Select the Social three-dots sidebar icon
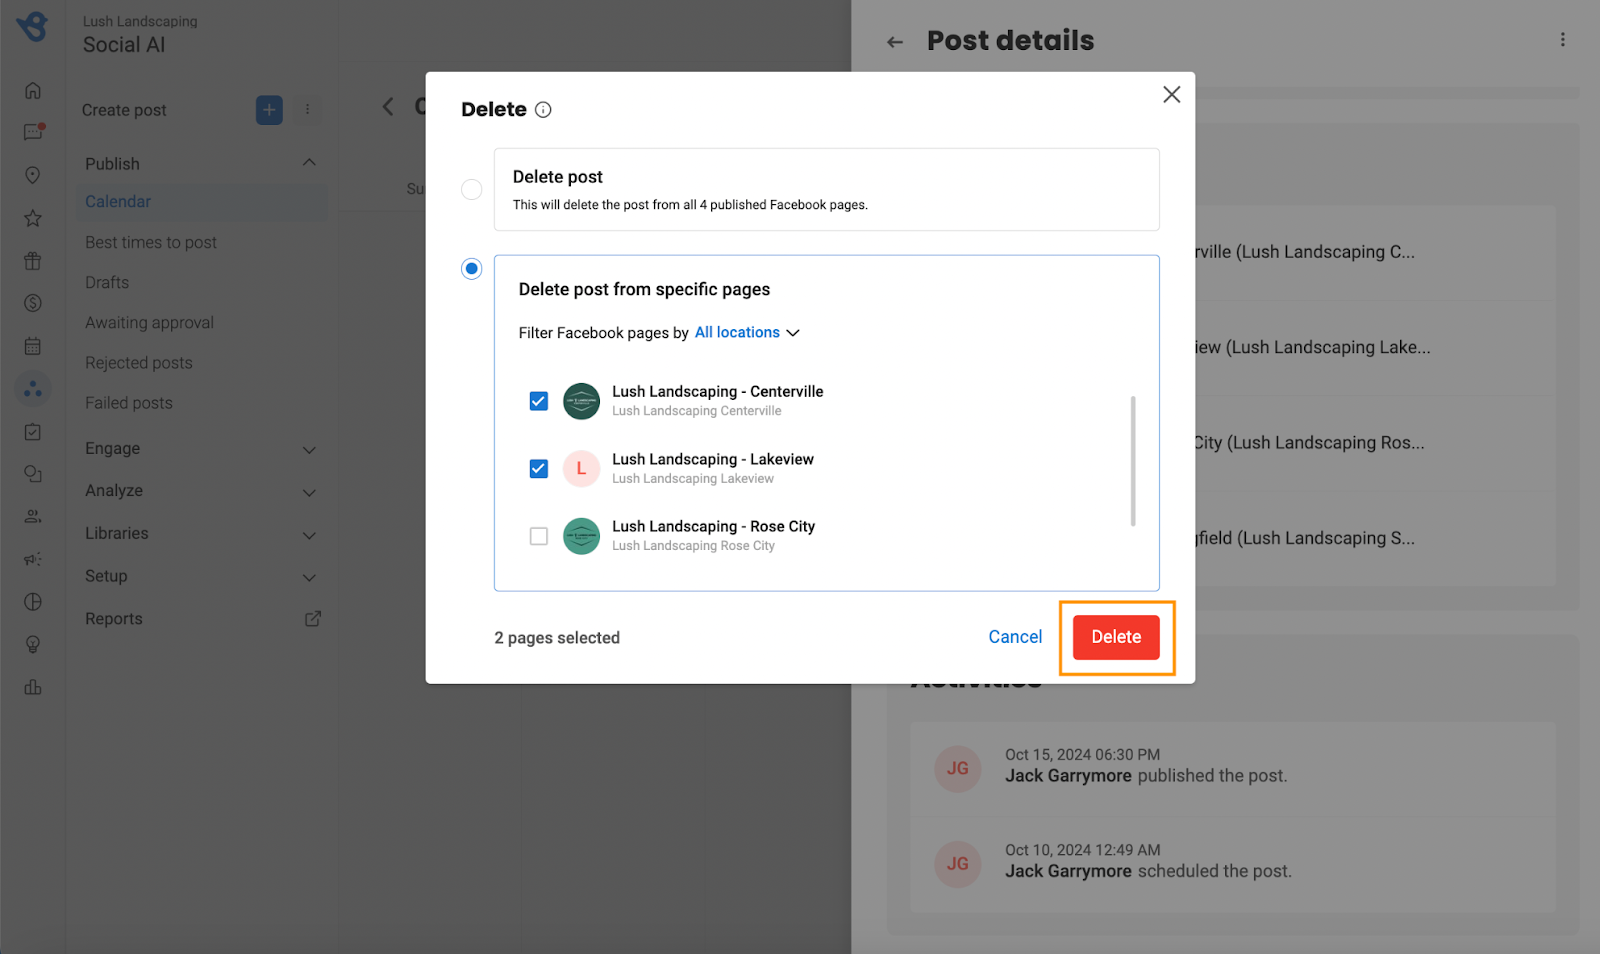The image size is (1600, 954). click(33, 389)
